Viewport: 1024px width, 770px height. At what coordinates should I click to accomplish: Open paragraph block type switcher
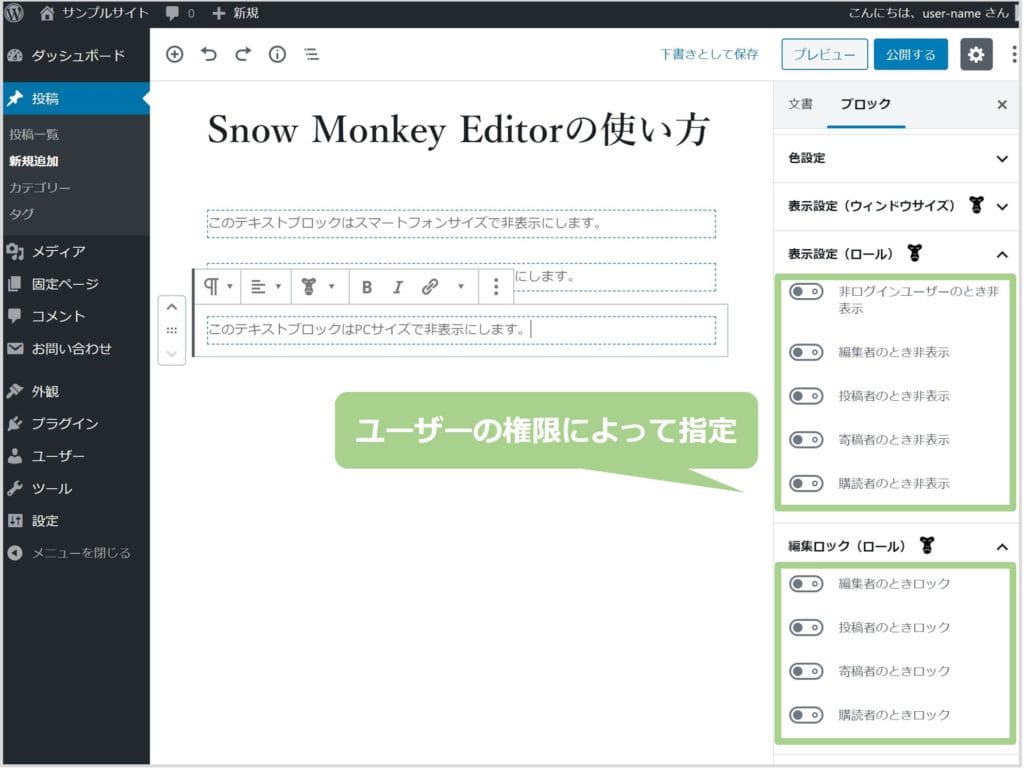[x=218, y=287]
